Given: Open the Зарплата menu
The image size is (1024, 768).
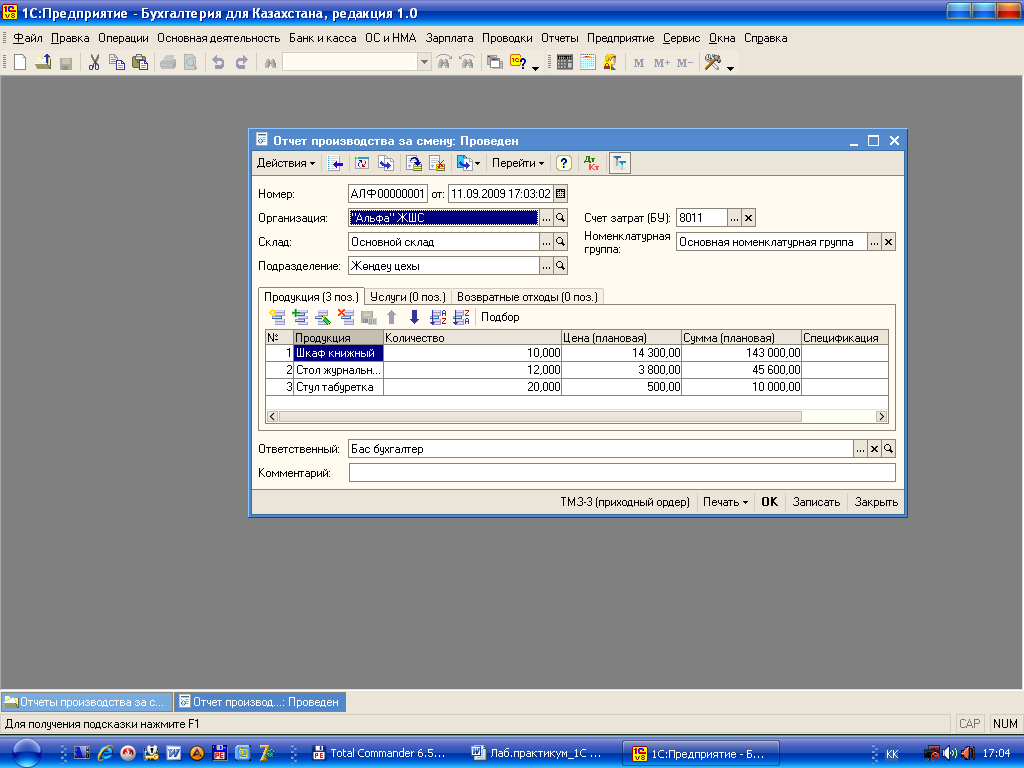Looking at the screenshot, I should pos(449,39).
